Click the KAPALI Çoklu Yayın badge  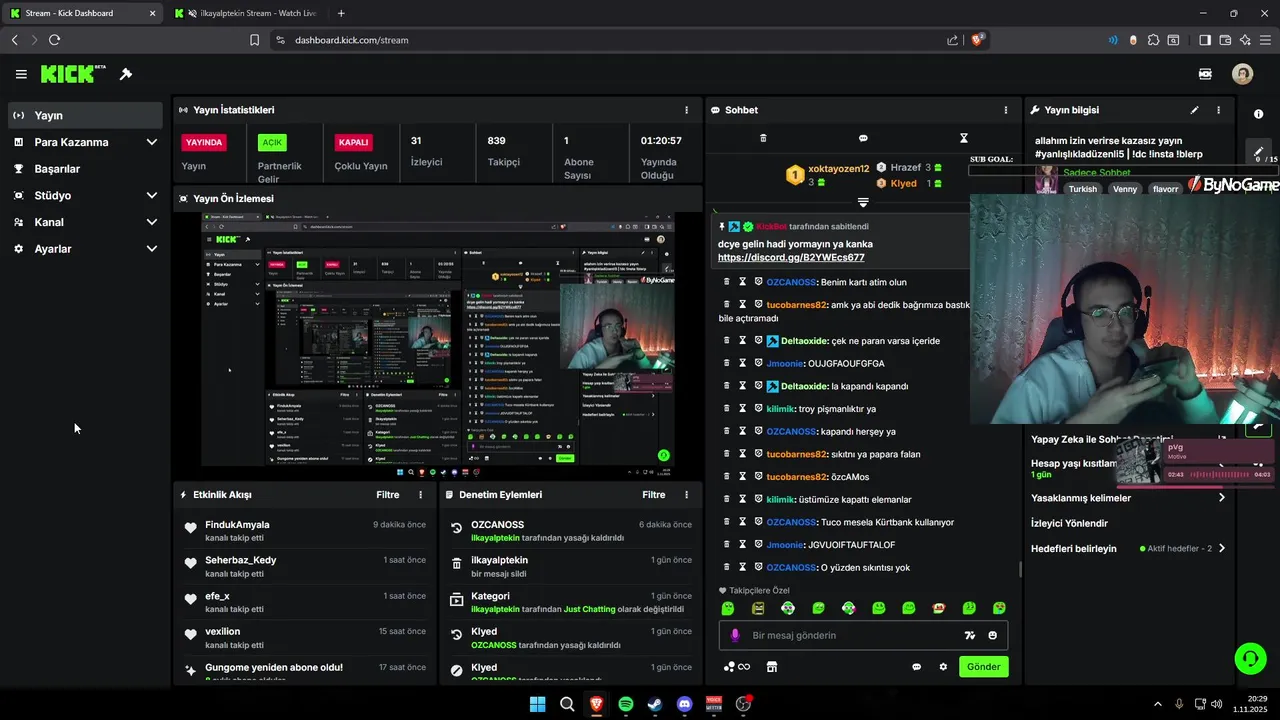pos(353,142)
